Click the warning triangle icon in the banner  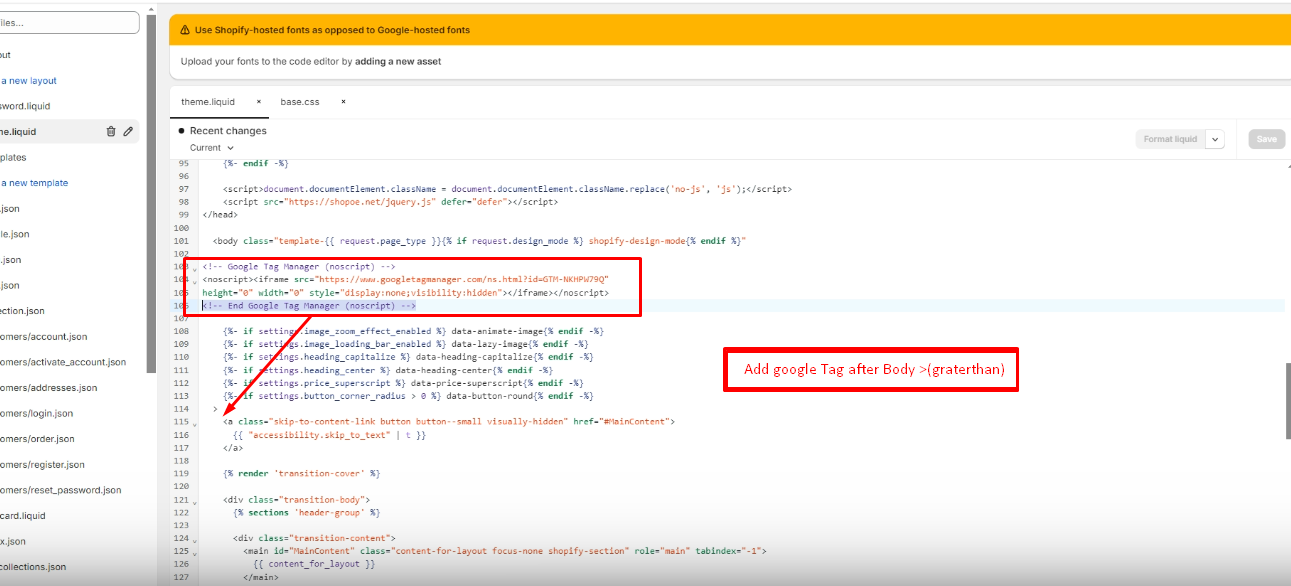point(186,30)
